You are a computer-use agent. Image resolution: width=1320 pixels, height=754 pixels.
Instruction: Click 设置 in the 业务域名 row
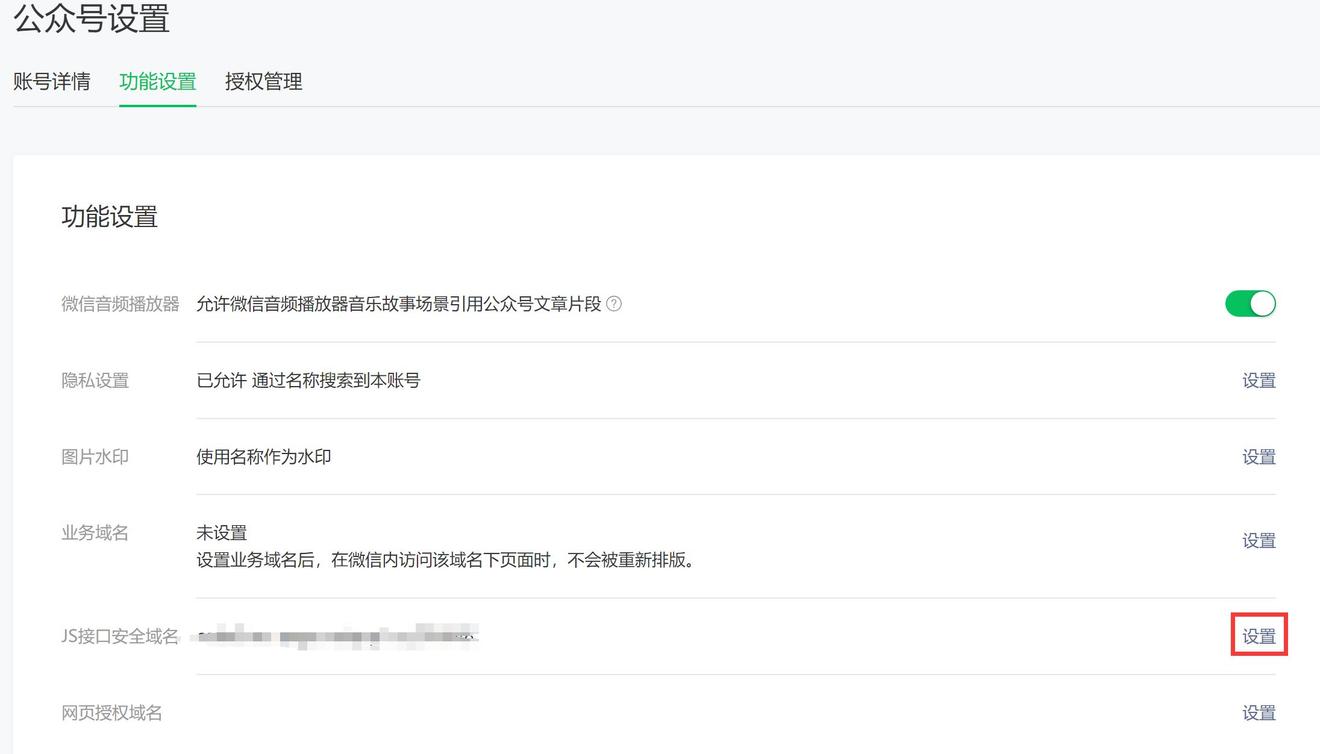pos(1258,541)
